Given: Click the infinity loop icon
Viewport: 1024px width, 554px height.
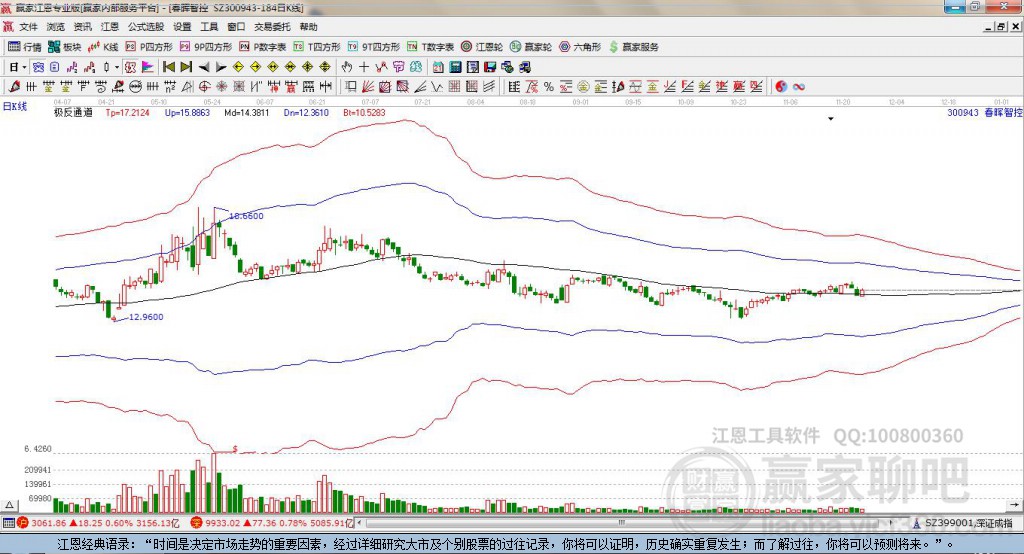Looking at the screenshot, I should [799, 86].
